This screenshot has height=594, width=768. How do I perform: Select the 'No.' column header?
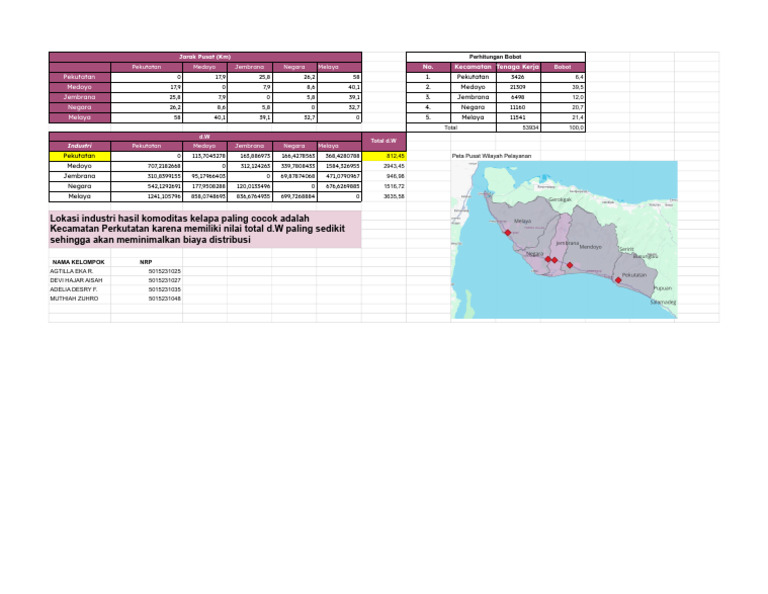click(x=428, y=67)
